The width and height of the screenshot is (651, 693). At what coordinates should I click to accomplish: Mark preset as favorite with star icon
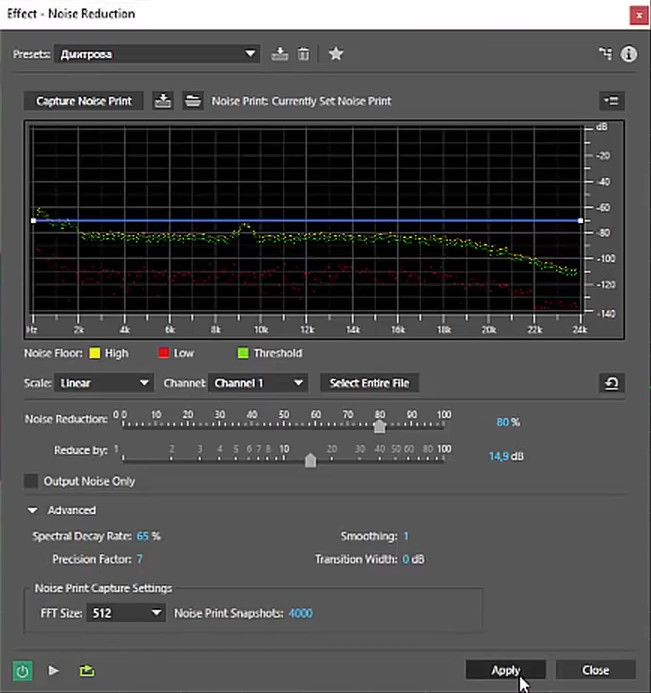point(336,54)
